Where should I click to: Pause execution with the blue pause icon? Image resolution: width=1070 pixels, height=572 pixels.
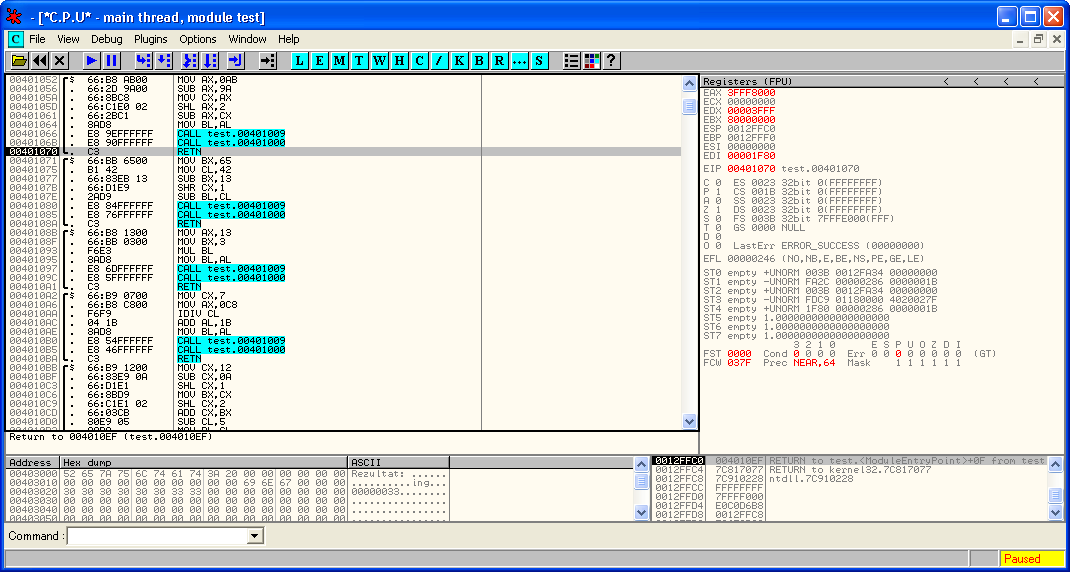tap(112, 61)
